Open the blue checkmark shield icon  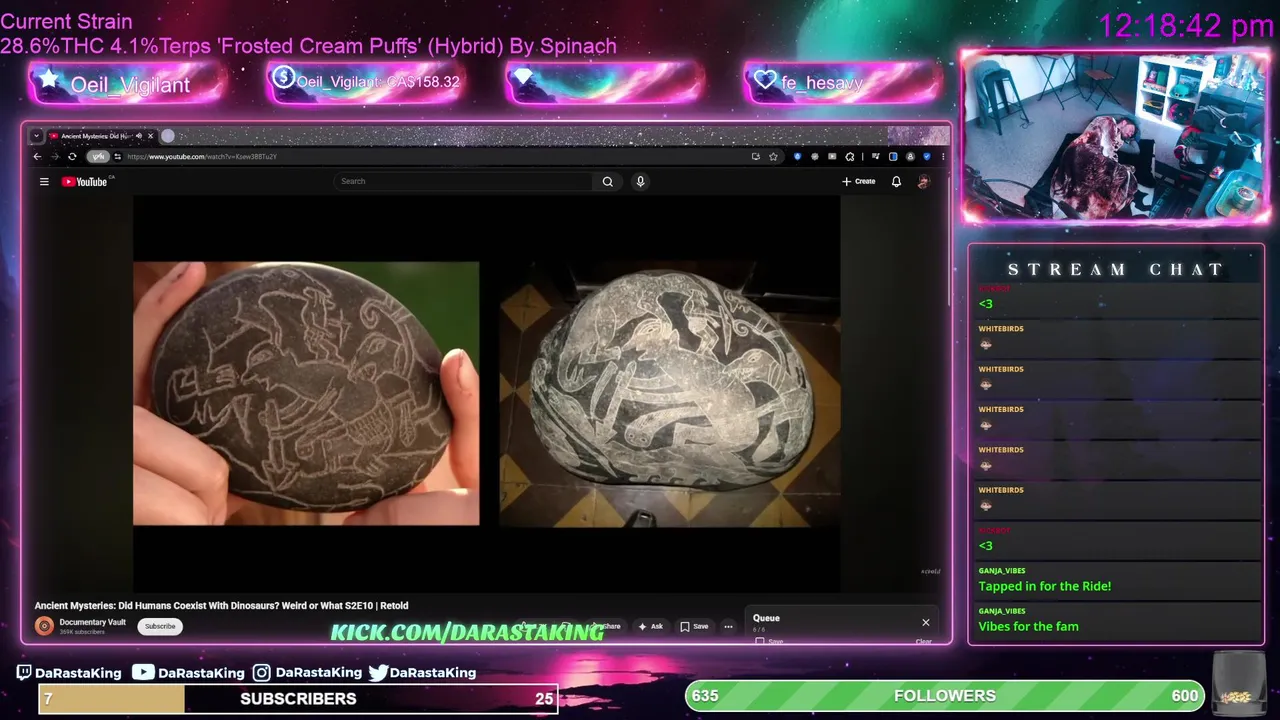pyautogui.click(x=927, y=156)
